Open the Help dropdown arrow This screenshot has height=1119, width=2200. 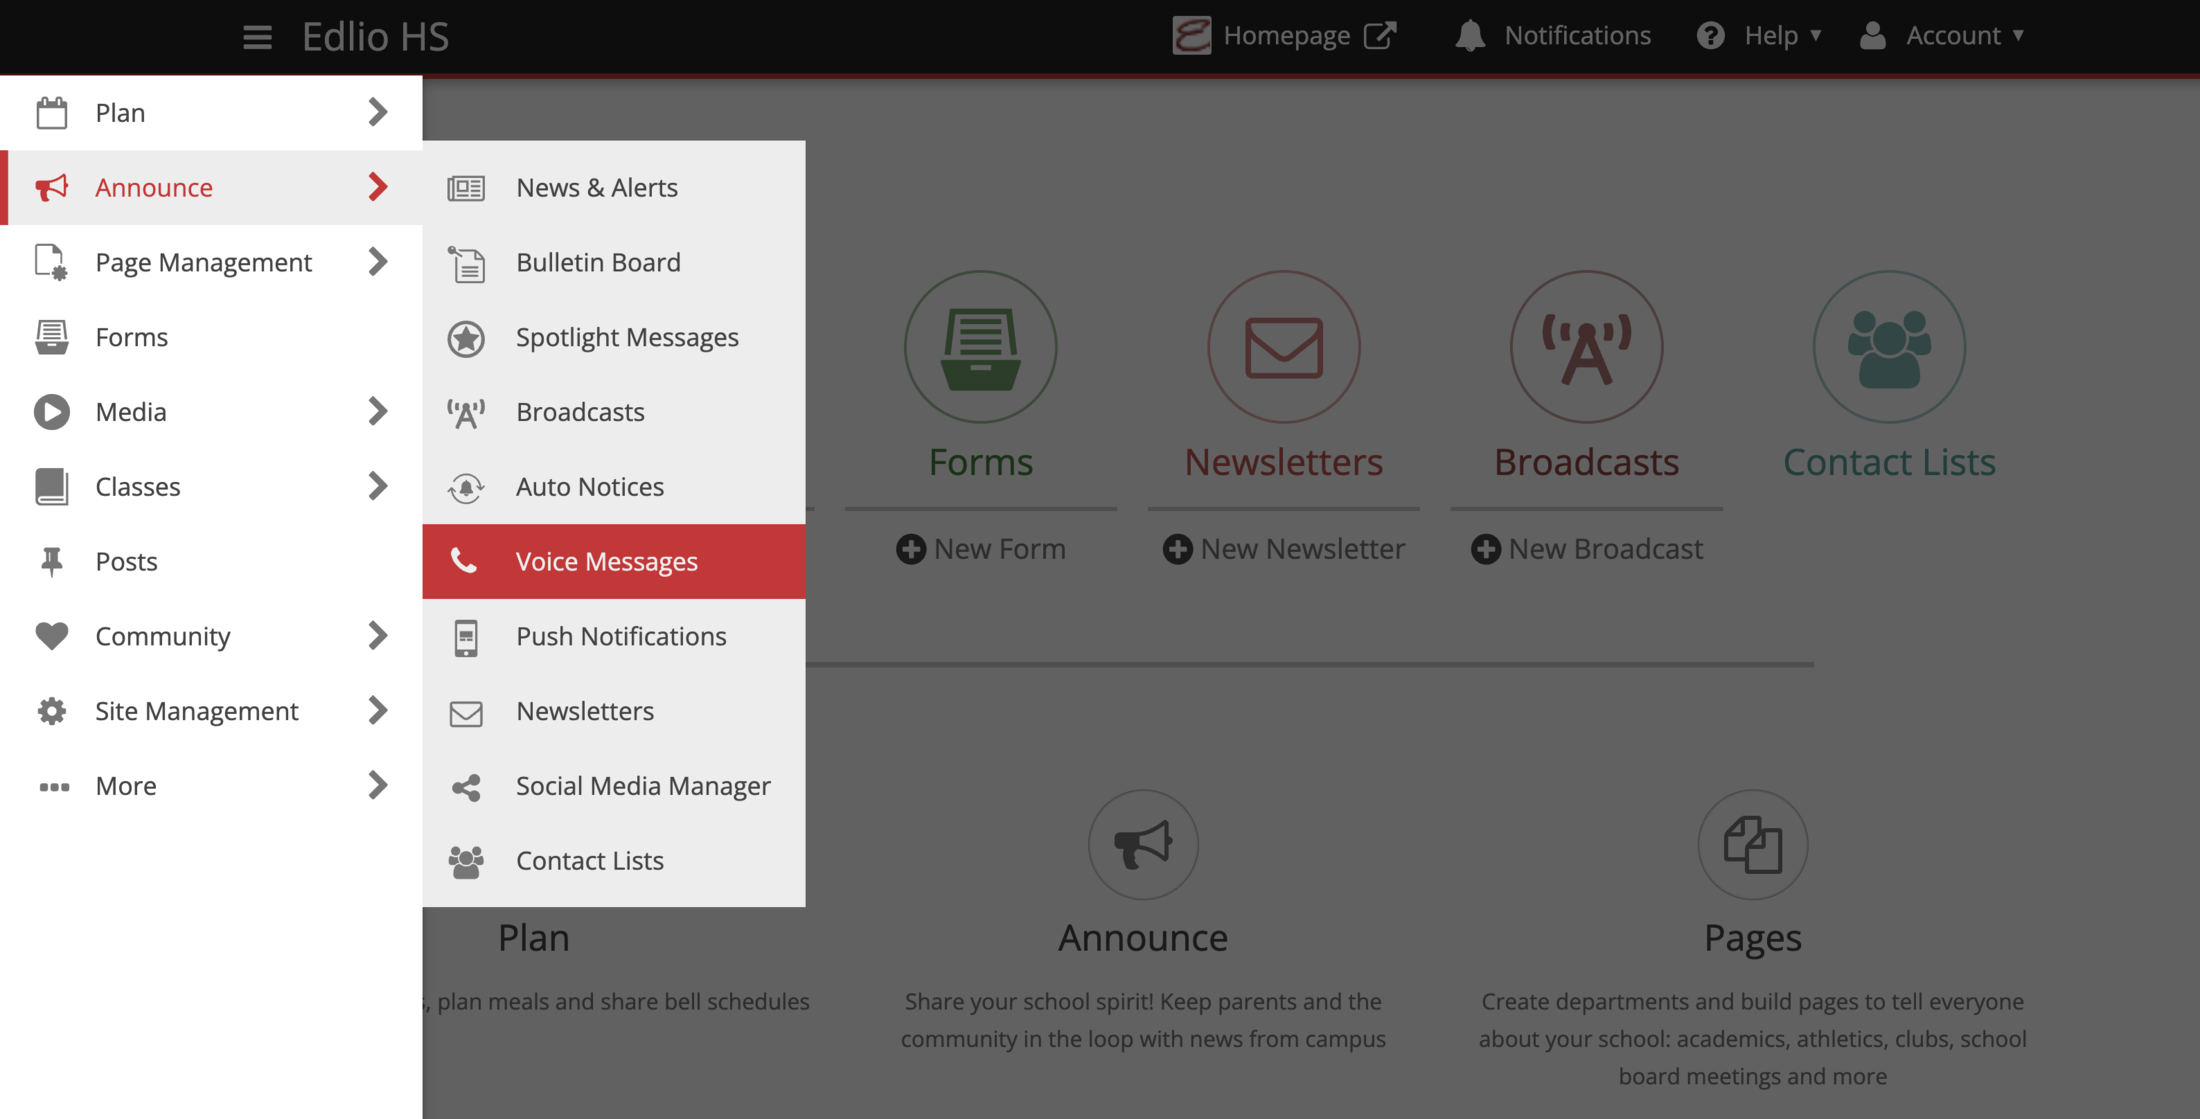1816,36
